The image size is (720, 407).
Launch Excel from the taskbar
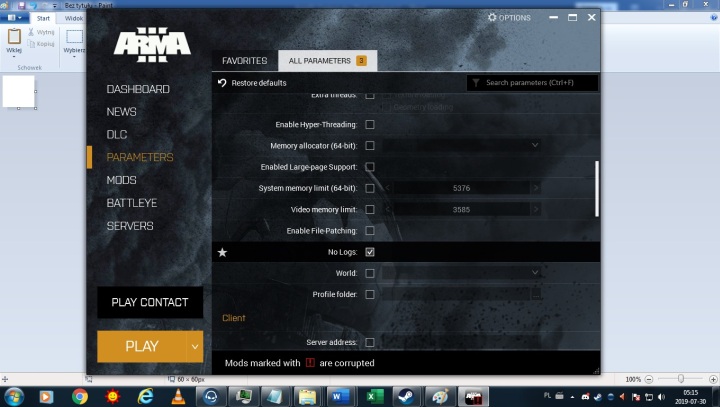point(373,396)
